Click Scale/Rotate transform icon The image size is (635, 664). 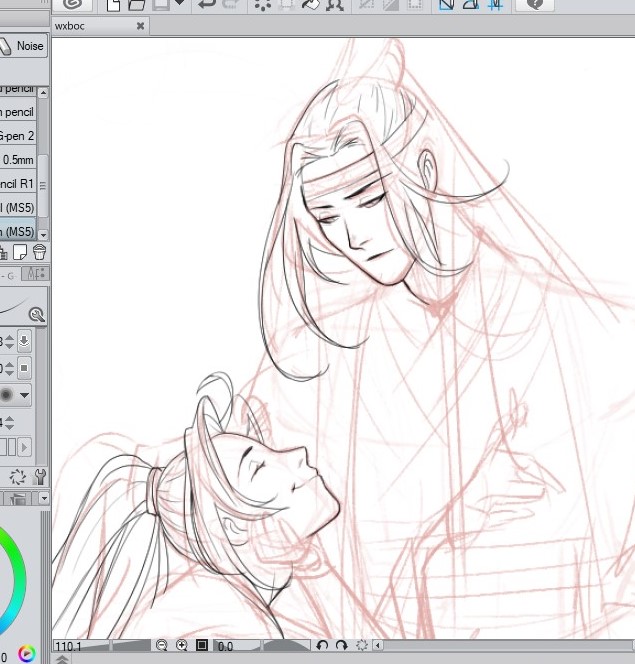334,5
